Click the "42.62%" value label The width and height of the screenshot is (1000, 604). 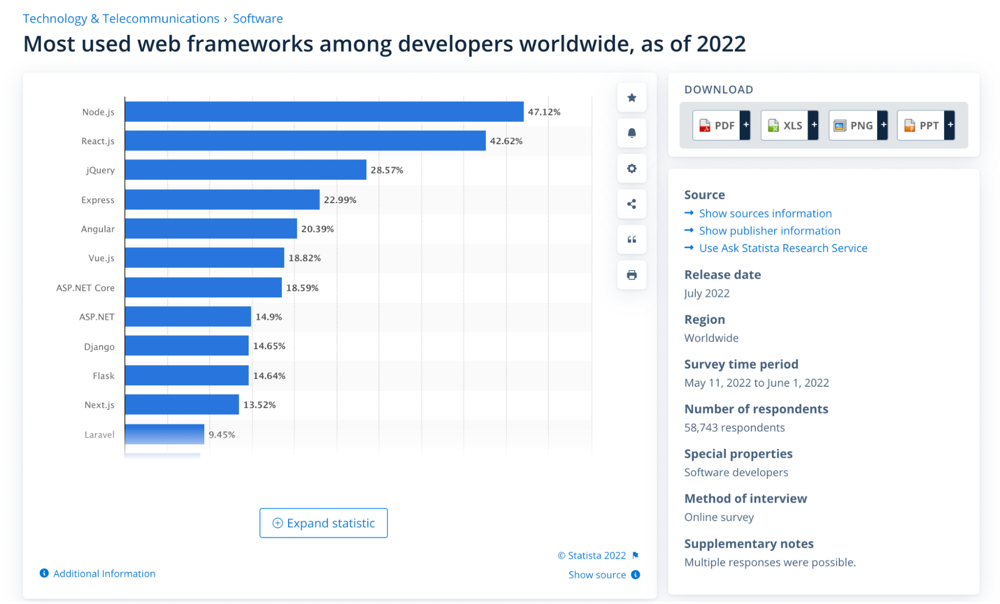coord(506,141)
